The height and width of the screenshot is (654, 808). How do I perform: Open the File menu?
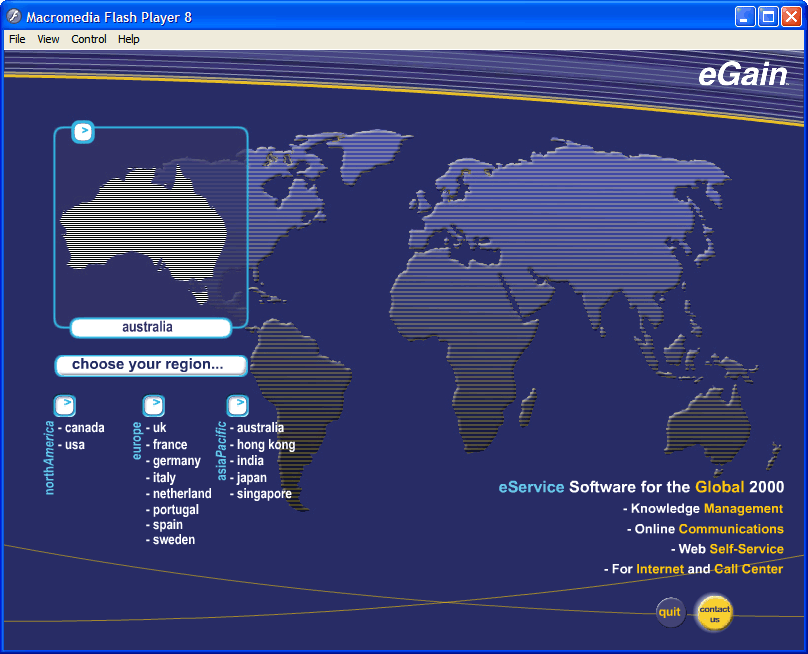(17, 39)
